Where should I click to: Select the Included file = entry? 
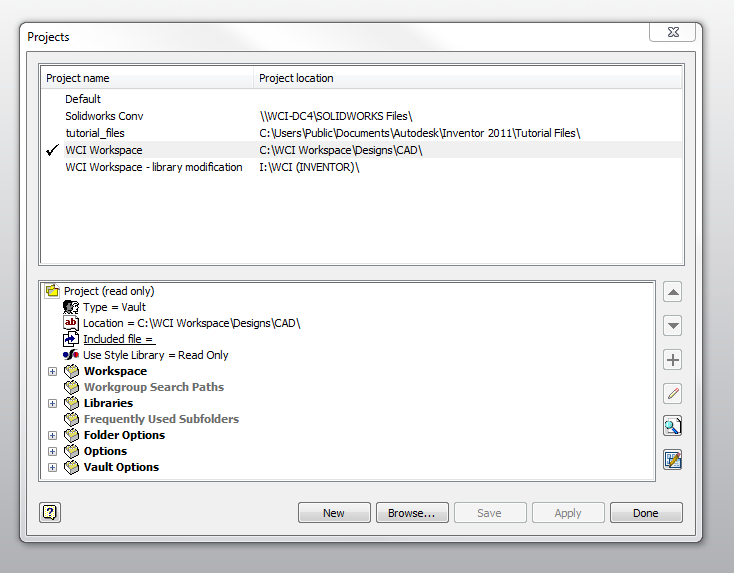click(x=118, y=339)
